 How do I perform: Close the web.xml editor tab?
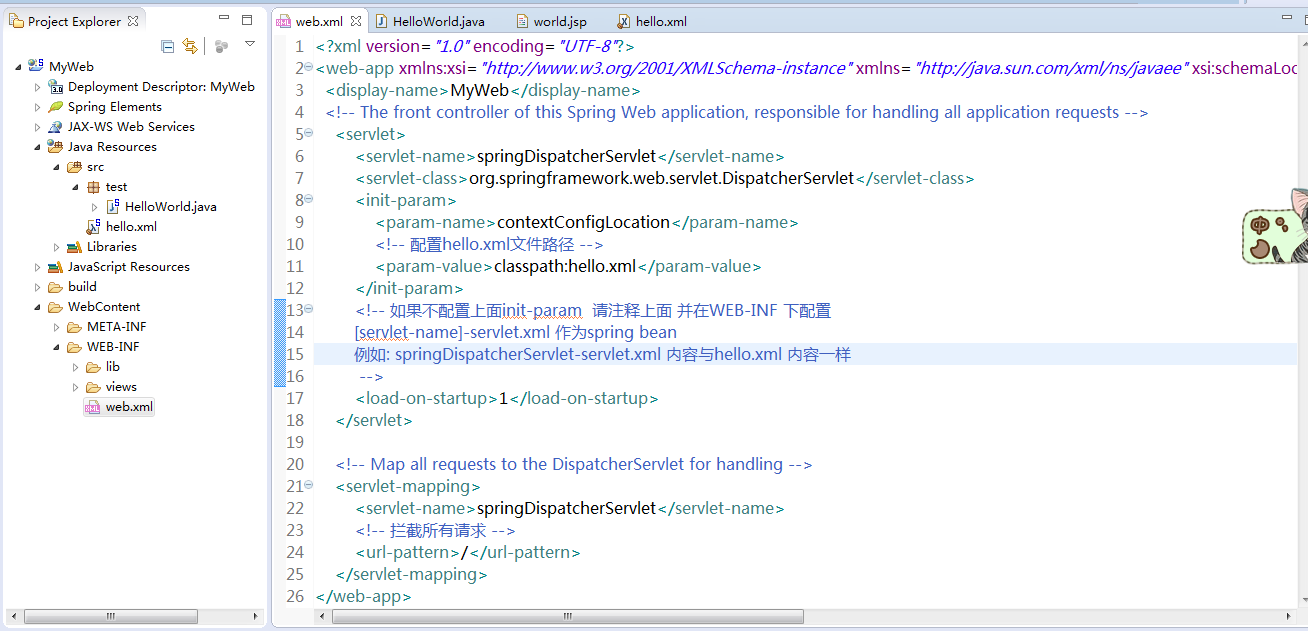[x=356, y=21]
